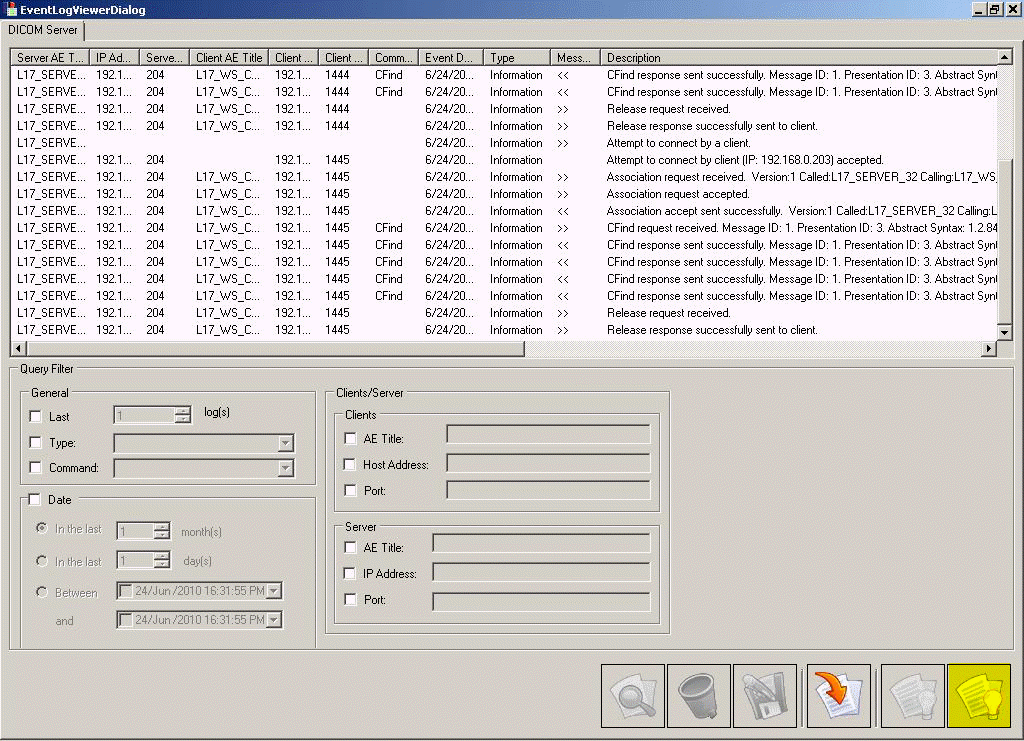
Task: Click the trash bin delete logs button
Action: [x=698, y=696]
